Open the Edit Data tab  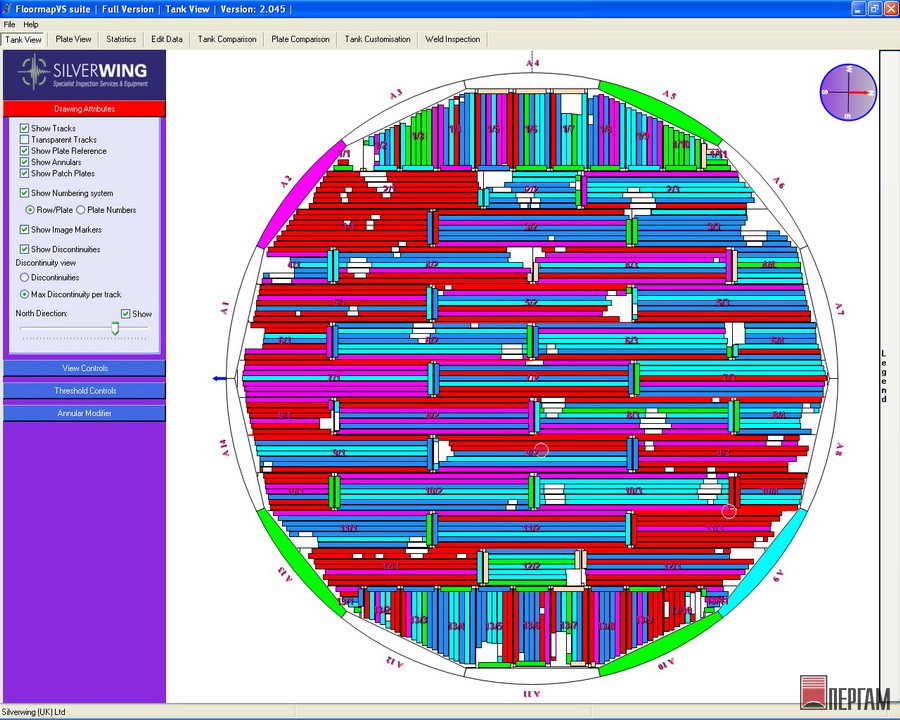click(167, 39)
